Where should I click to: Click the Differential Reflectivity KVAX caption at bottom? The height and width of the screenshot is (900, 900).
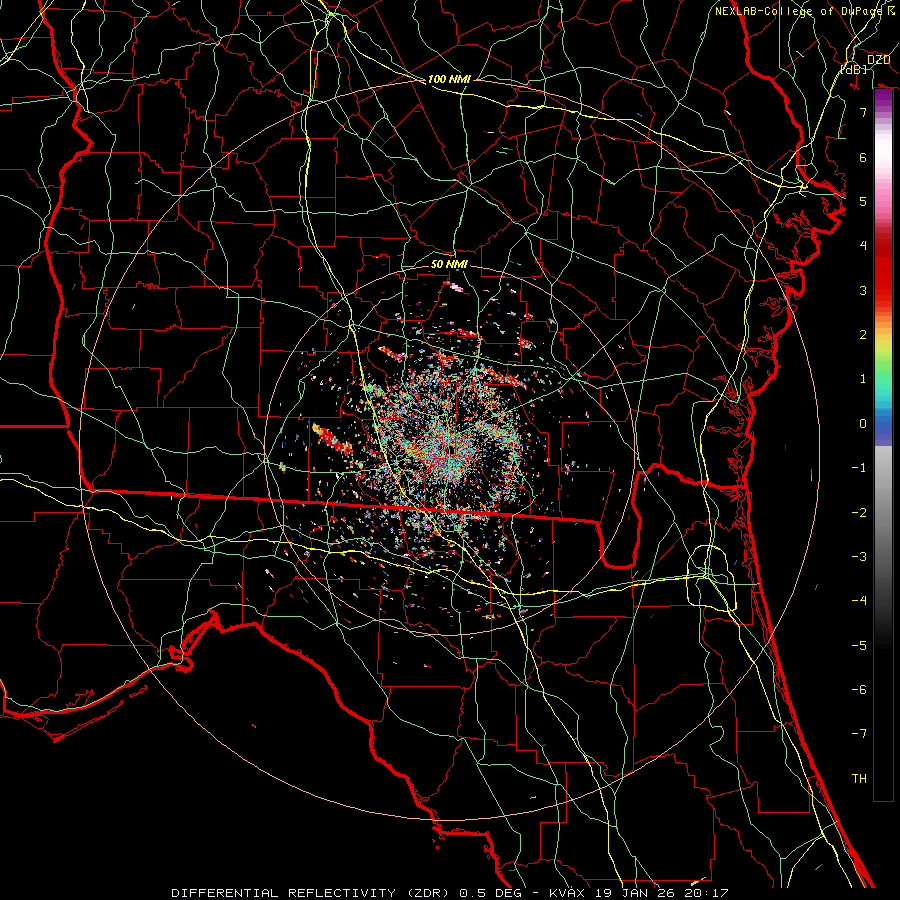coord(450,893)
